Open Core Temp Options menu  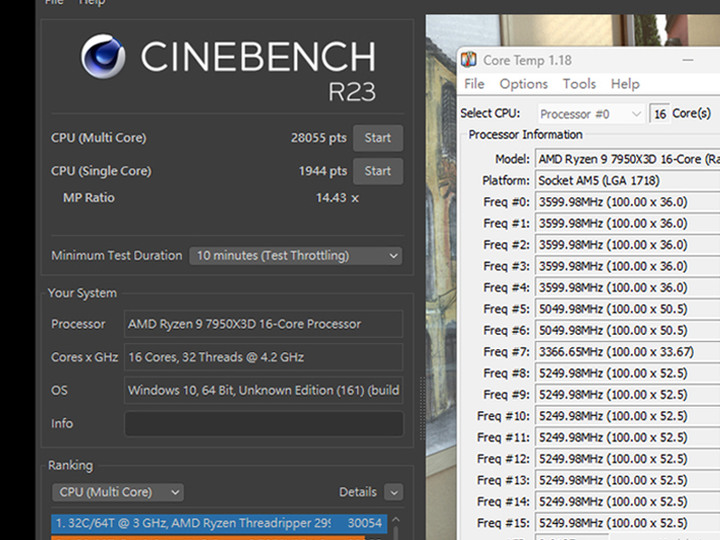pyautogui.click(x=523, y=84)
